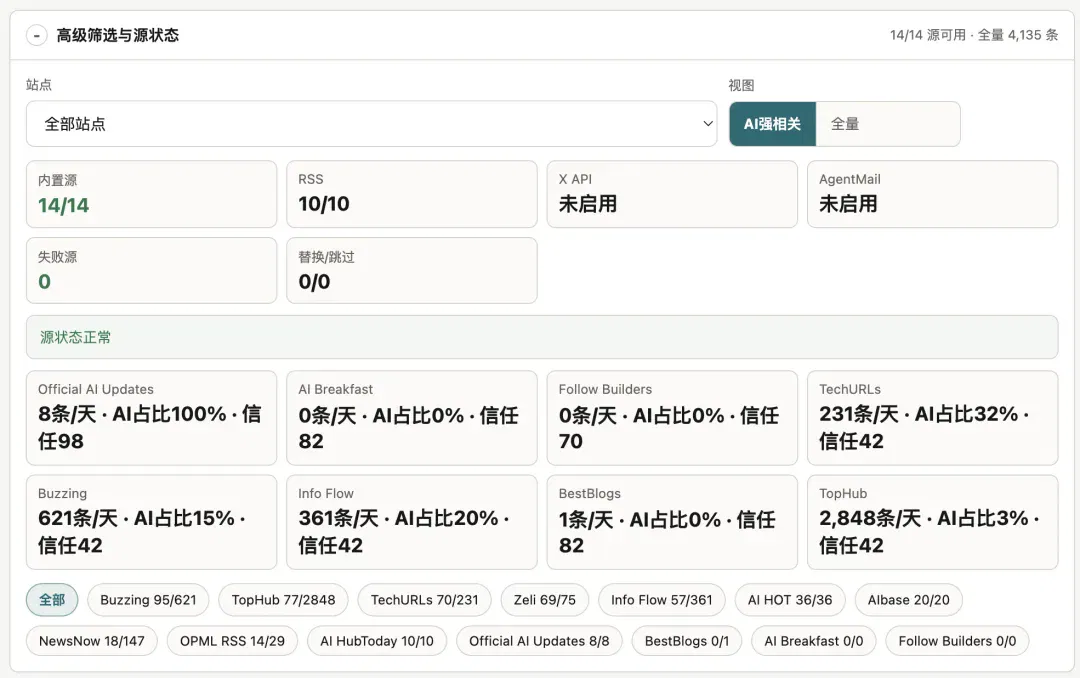Filter by AI Breakfast 0/0 chip
Image resolution: width=1080 pixels, height=678 pixels.
[813, 641]
